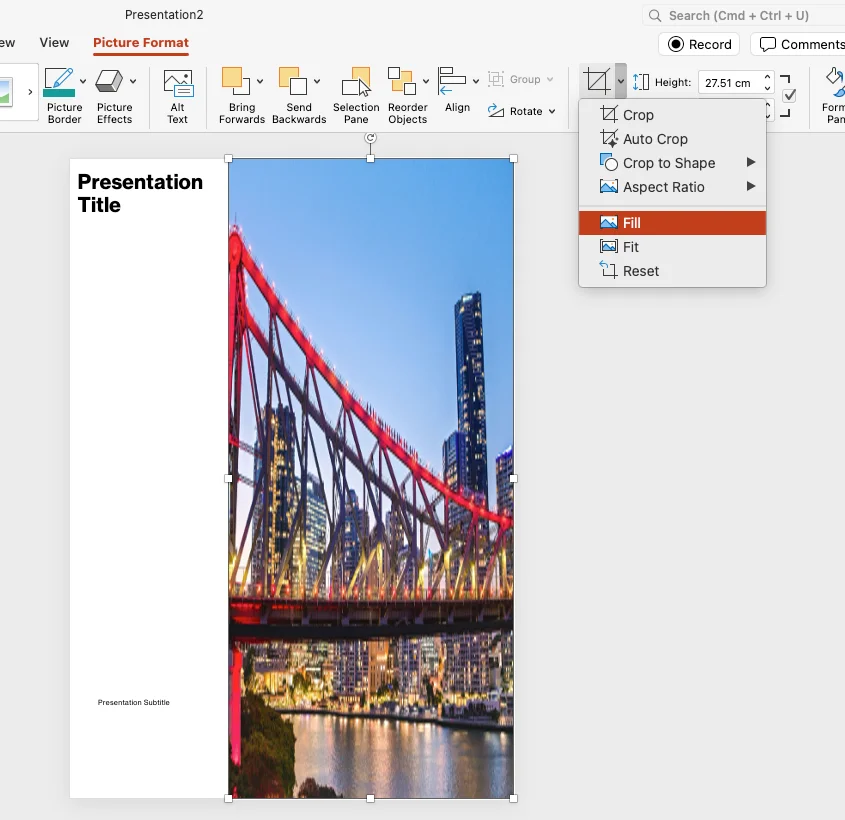Select Crop in the crop menu

pyautogui.click(x=672, y=115)
